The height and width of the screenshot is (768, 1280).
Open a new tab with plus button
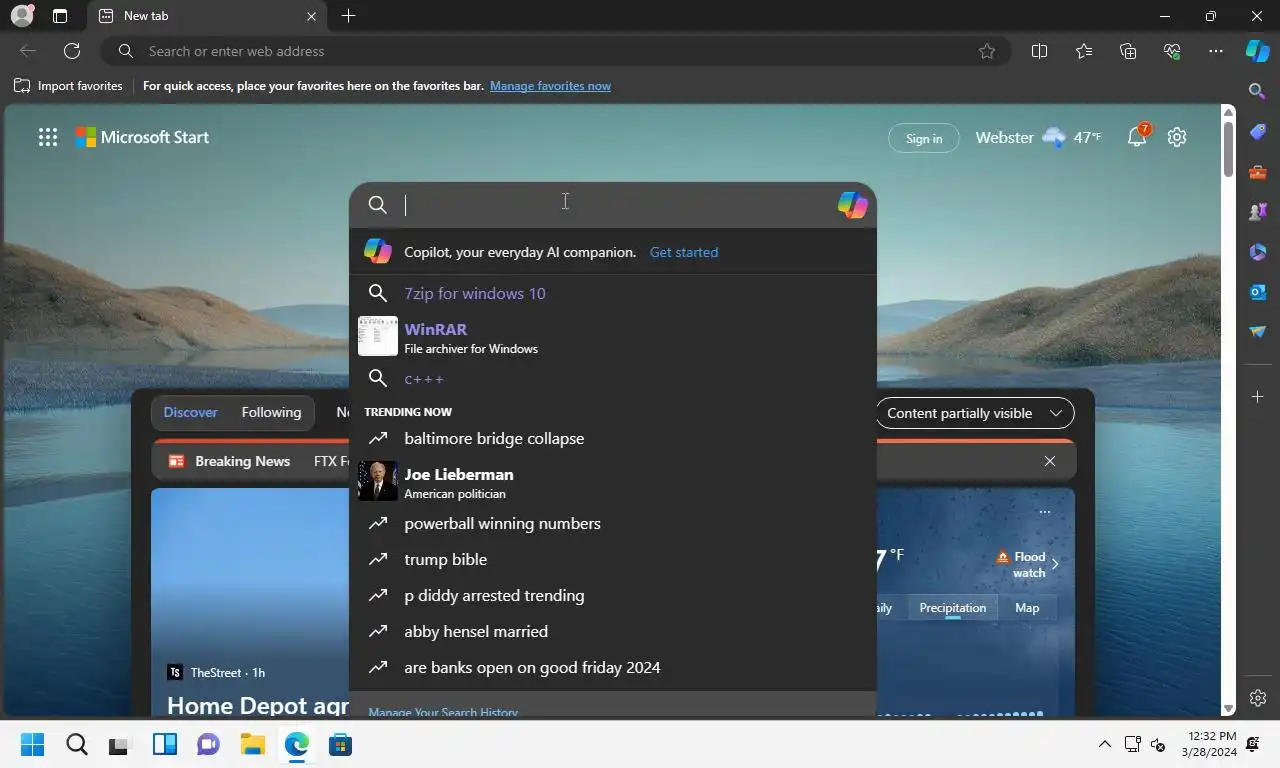348,16
